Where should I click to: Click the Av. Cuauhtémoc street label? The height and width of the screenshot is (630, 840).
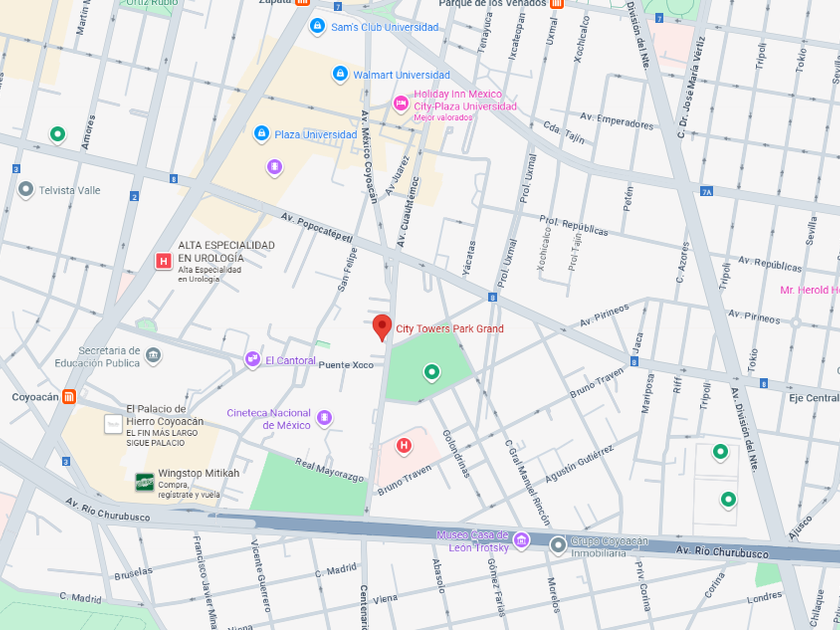pos(408,212)
